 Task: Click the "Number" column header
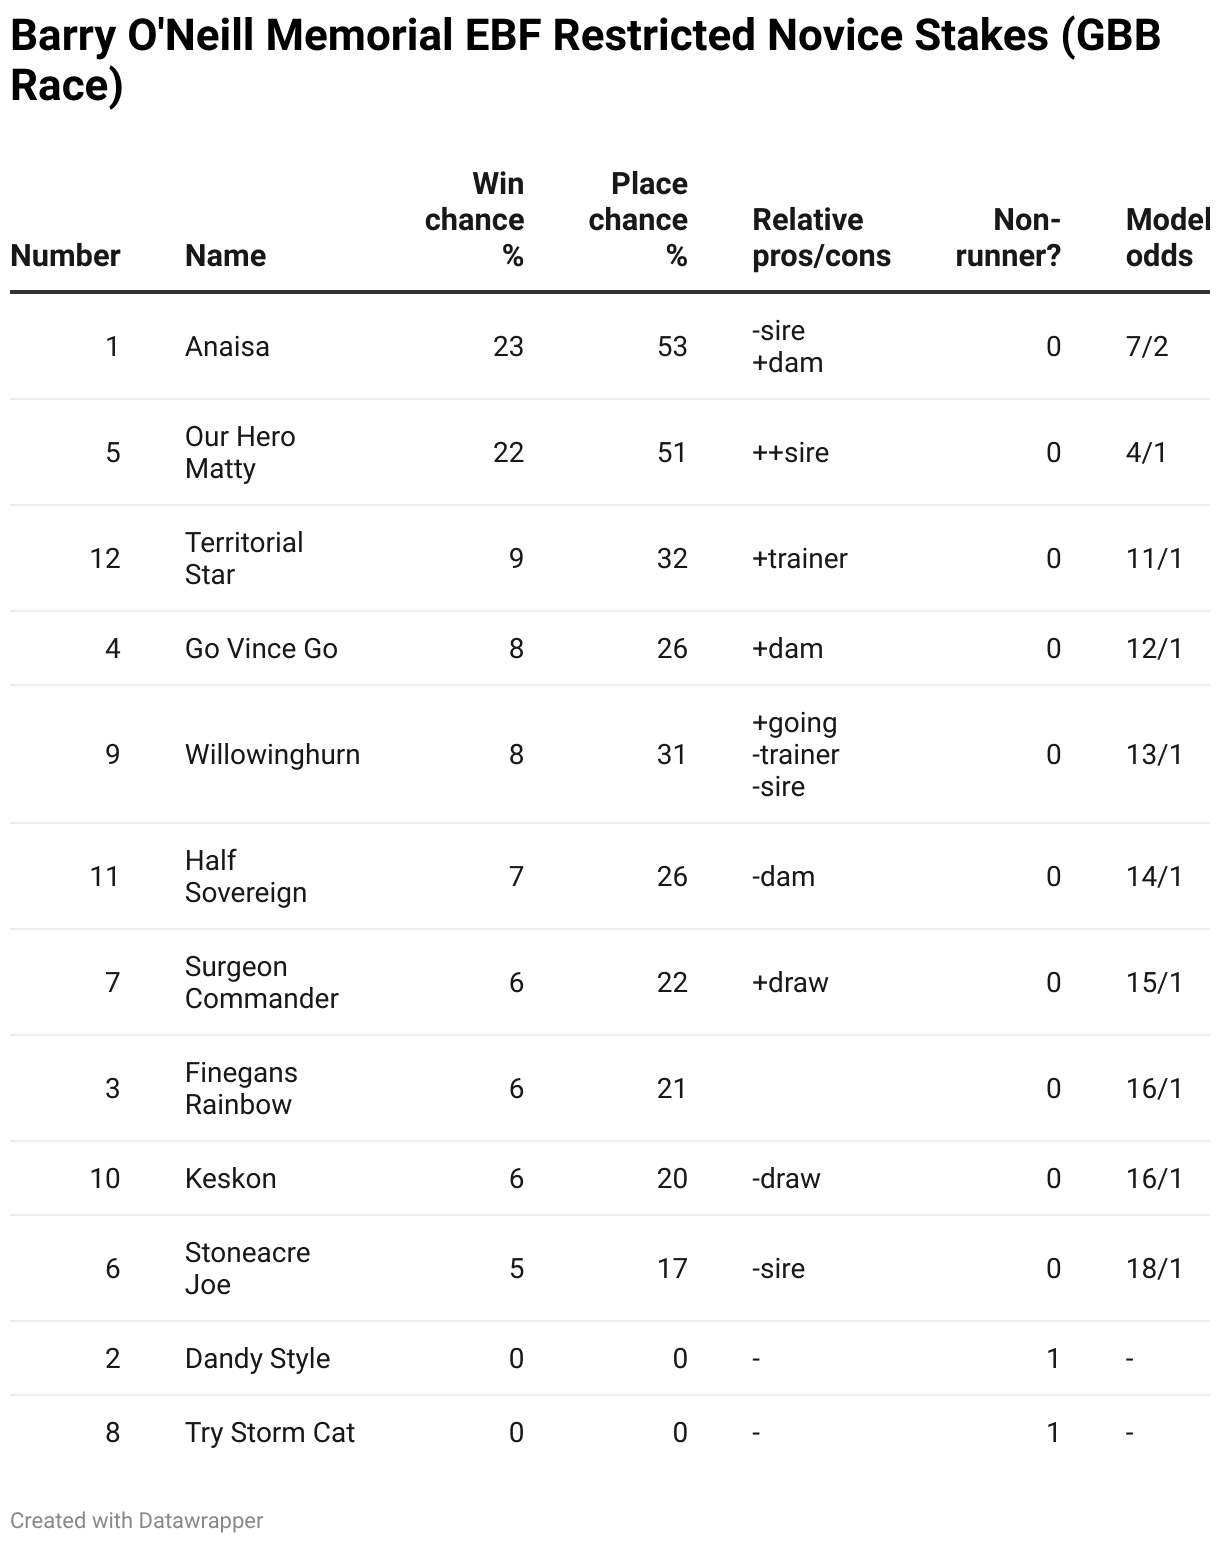coord(65,255)
